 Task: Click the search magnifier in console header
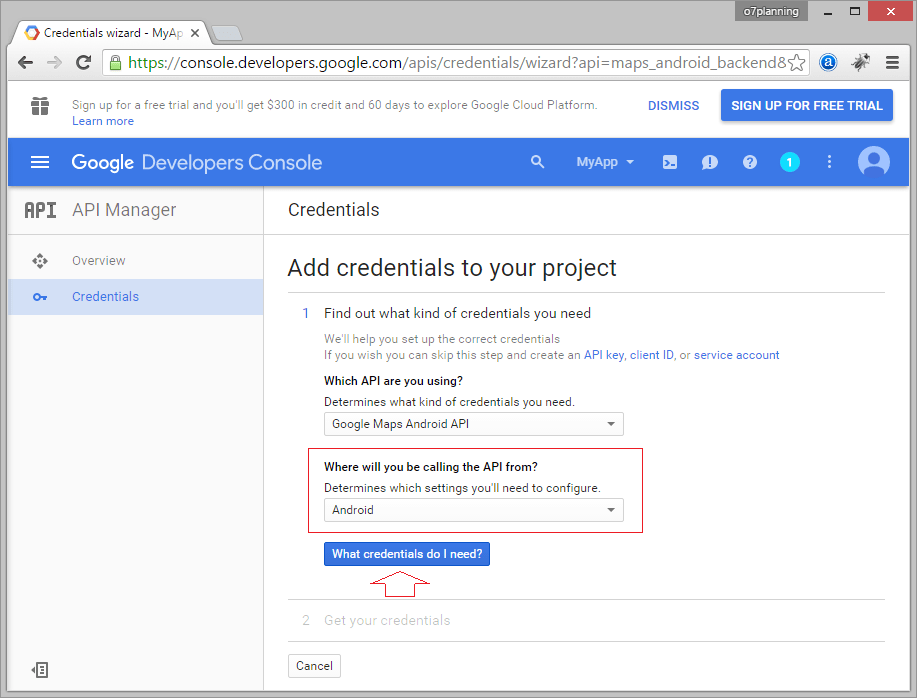[537, 162]
